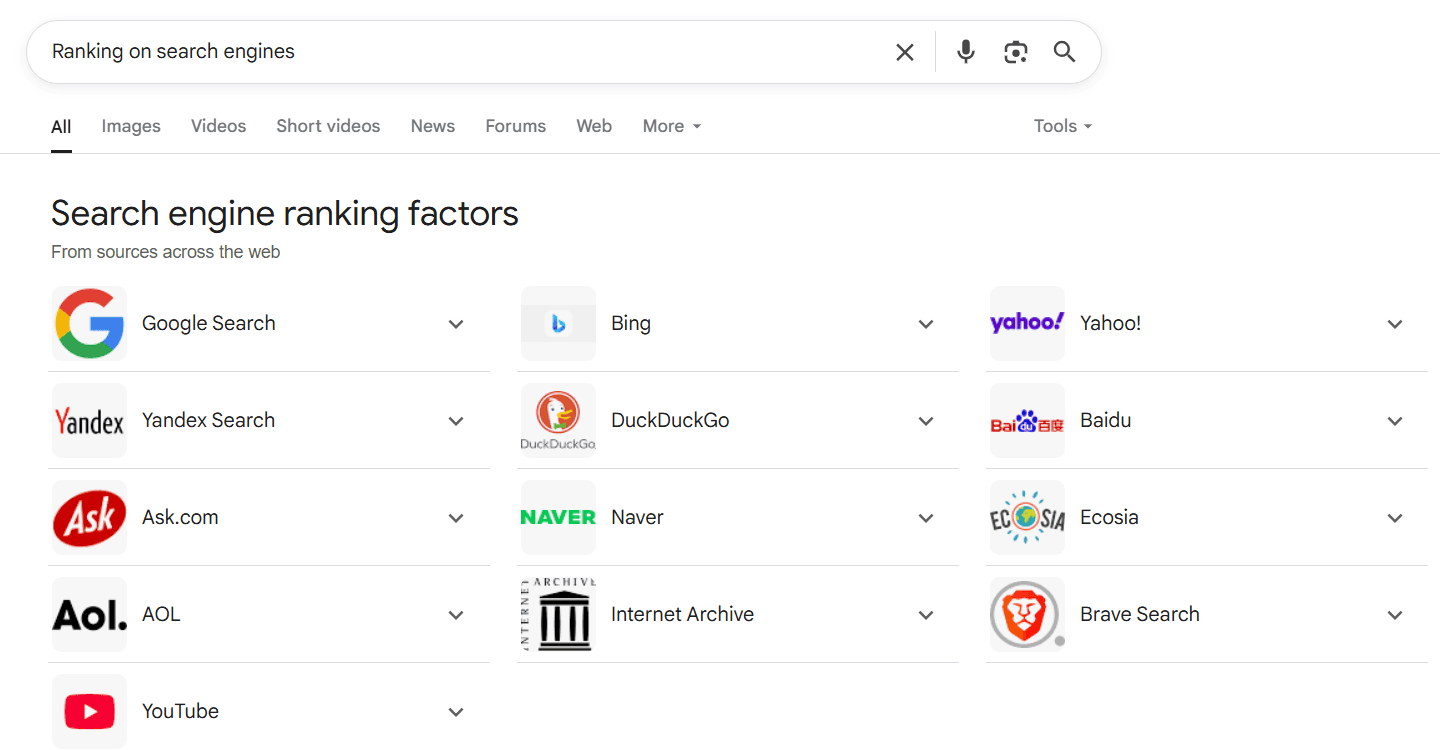The width and height of the screenshot is (1440, 750).
Task: Click the red Ask logo thumbnail
Action: 89,518
